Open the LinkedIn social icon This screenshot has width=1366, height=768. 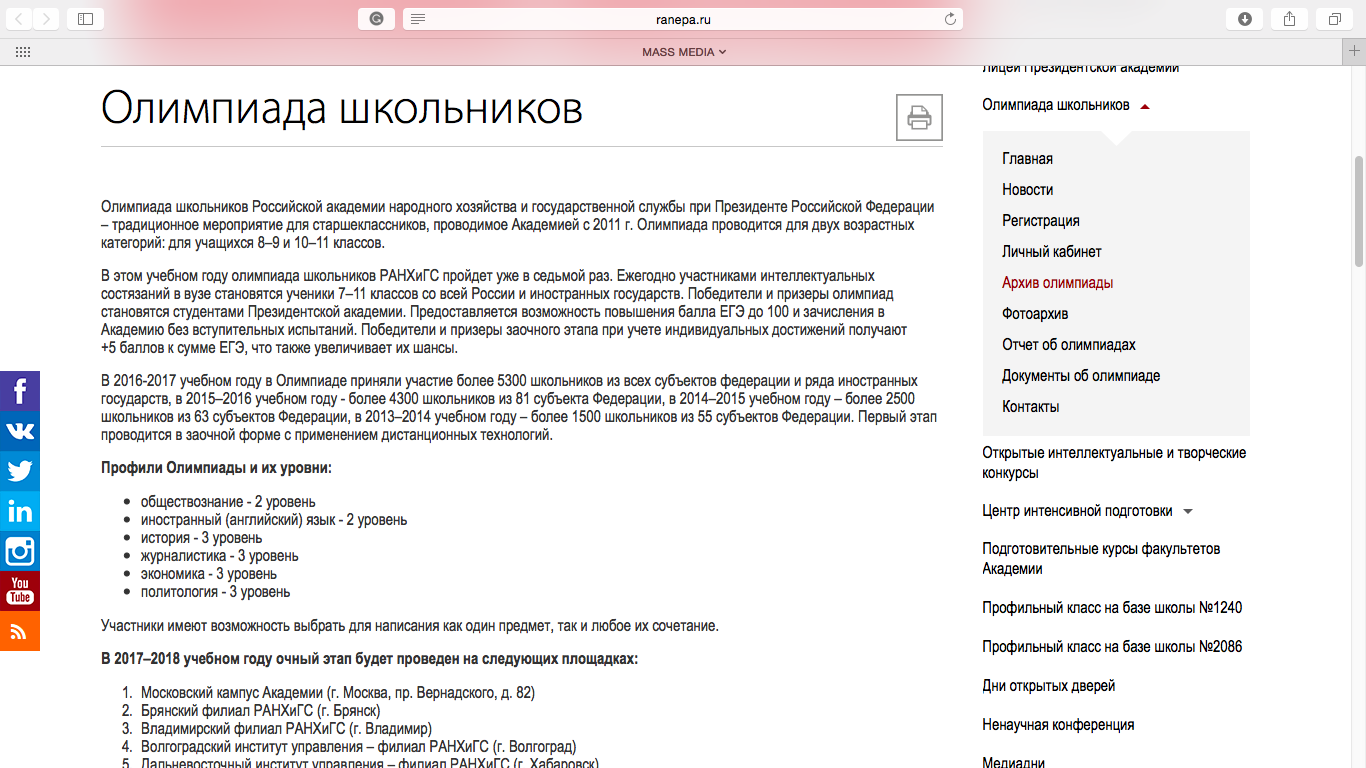(x=20, y=511)
